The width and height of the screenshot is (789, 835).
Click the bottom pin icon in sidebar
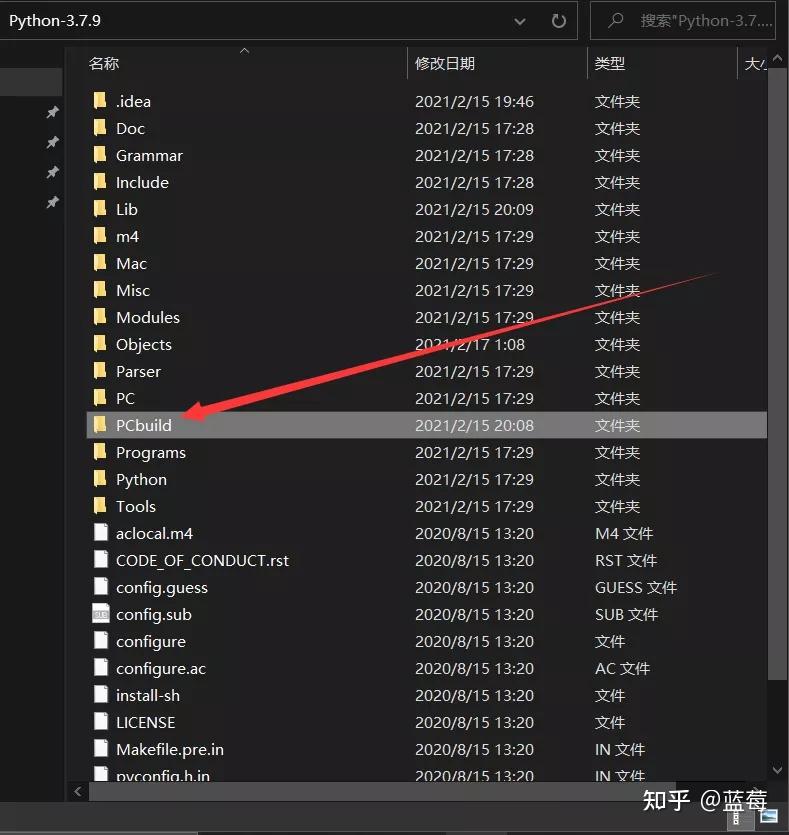click(x=52, y=202)
